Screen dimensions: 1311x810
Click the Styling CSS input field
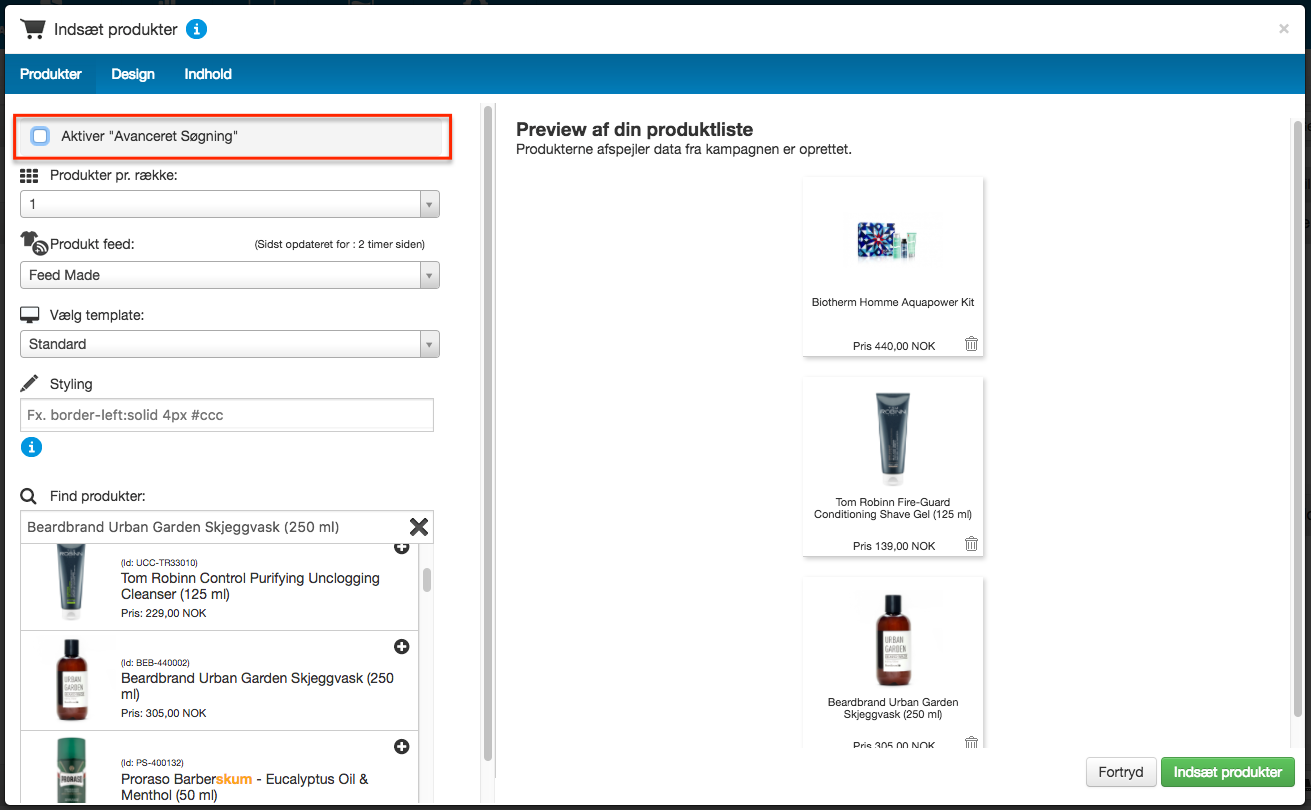pos(227,415)
